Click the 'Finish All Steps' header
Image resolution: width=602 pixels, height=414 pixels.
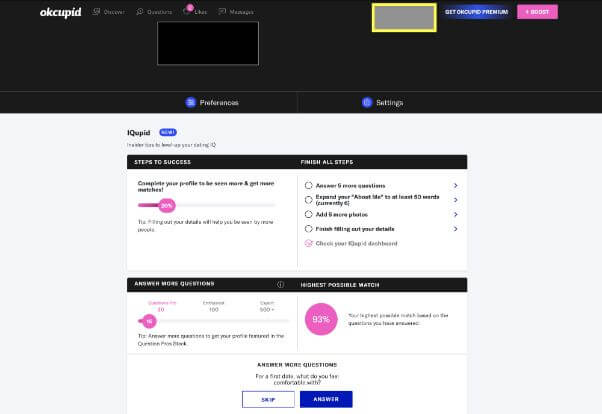[327, 162]
